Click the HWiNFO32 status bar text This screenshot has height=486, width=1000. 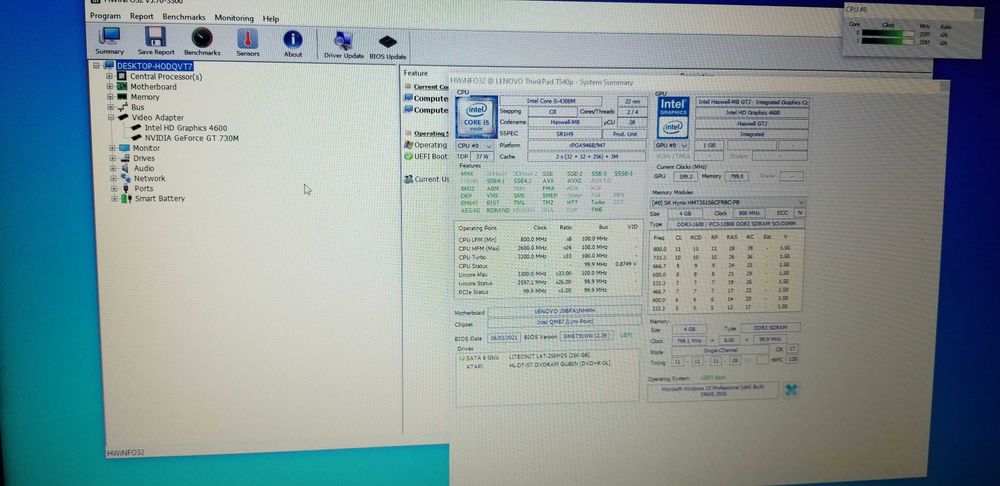tap(126, 452)
